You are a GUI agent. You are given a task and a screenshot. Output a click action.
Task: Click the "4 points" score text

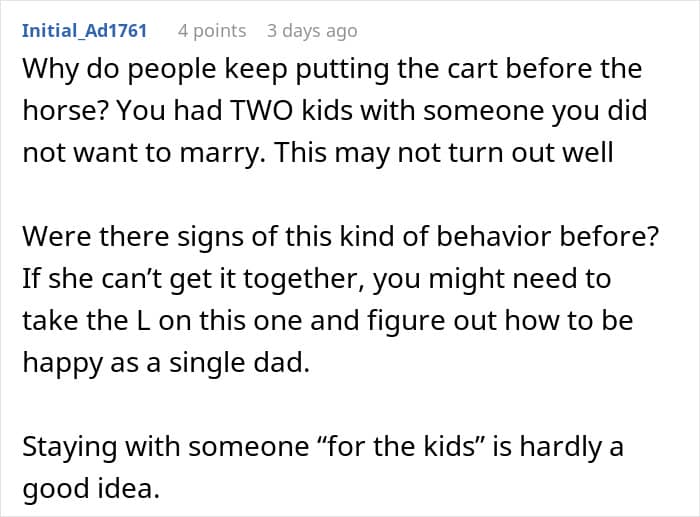[x=212, y=31]
